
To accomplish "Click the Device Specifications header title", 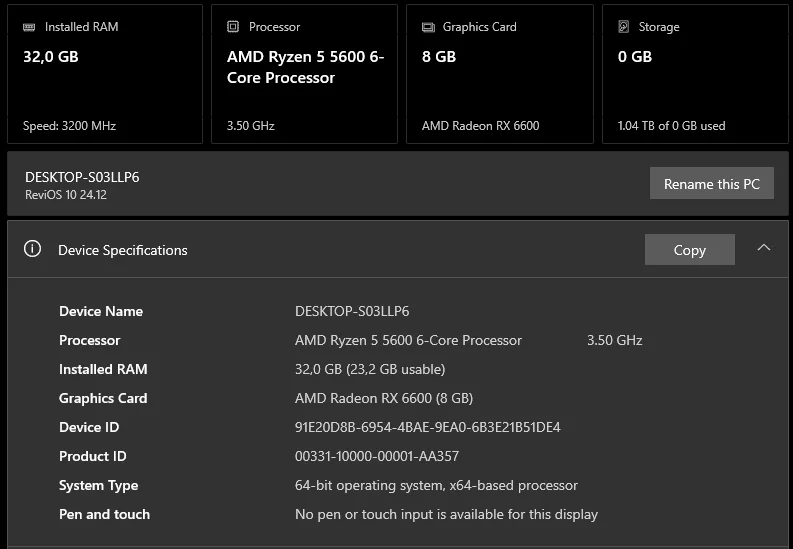I will [x=122, y=250].
